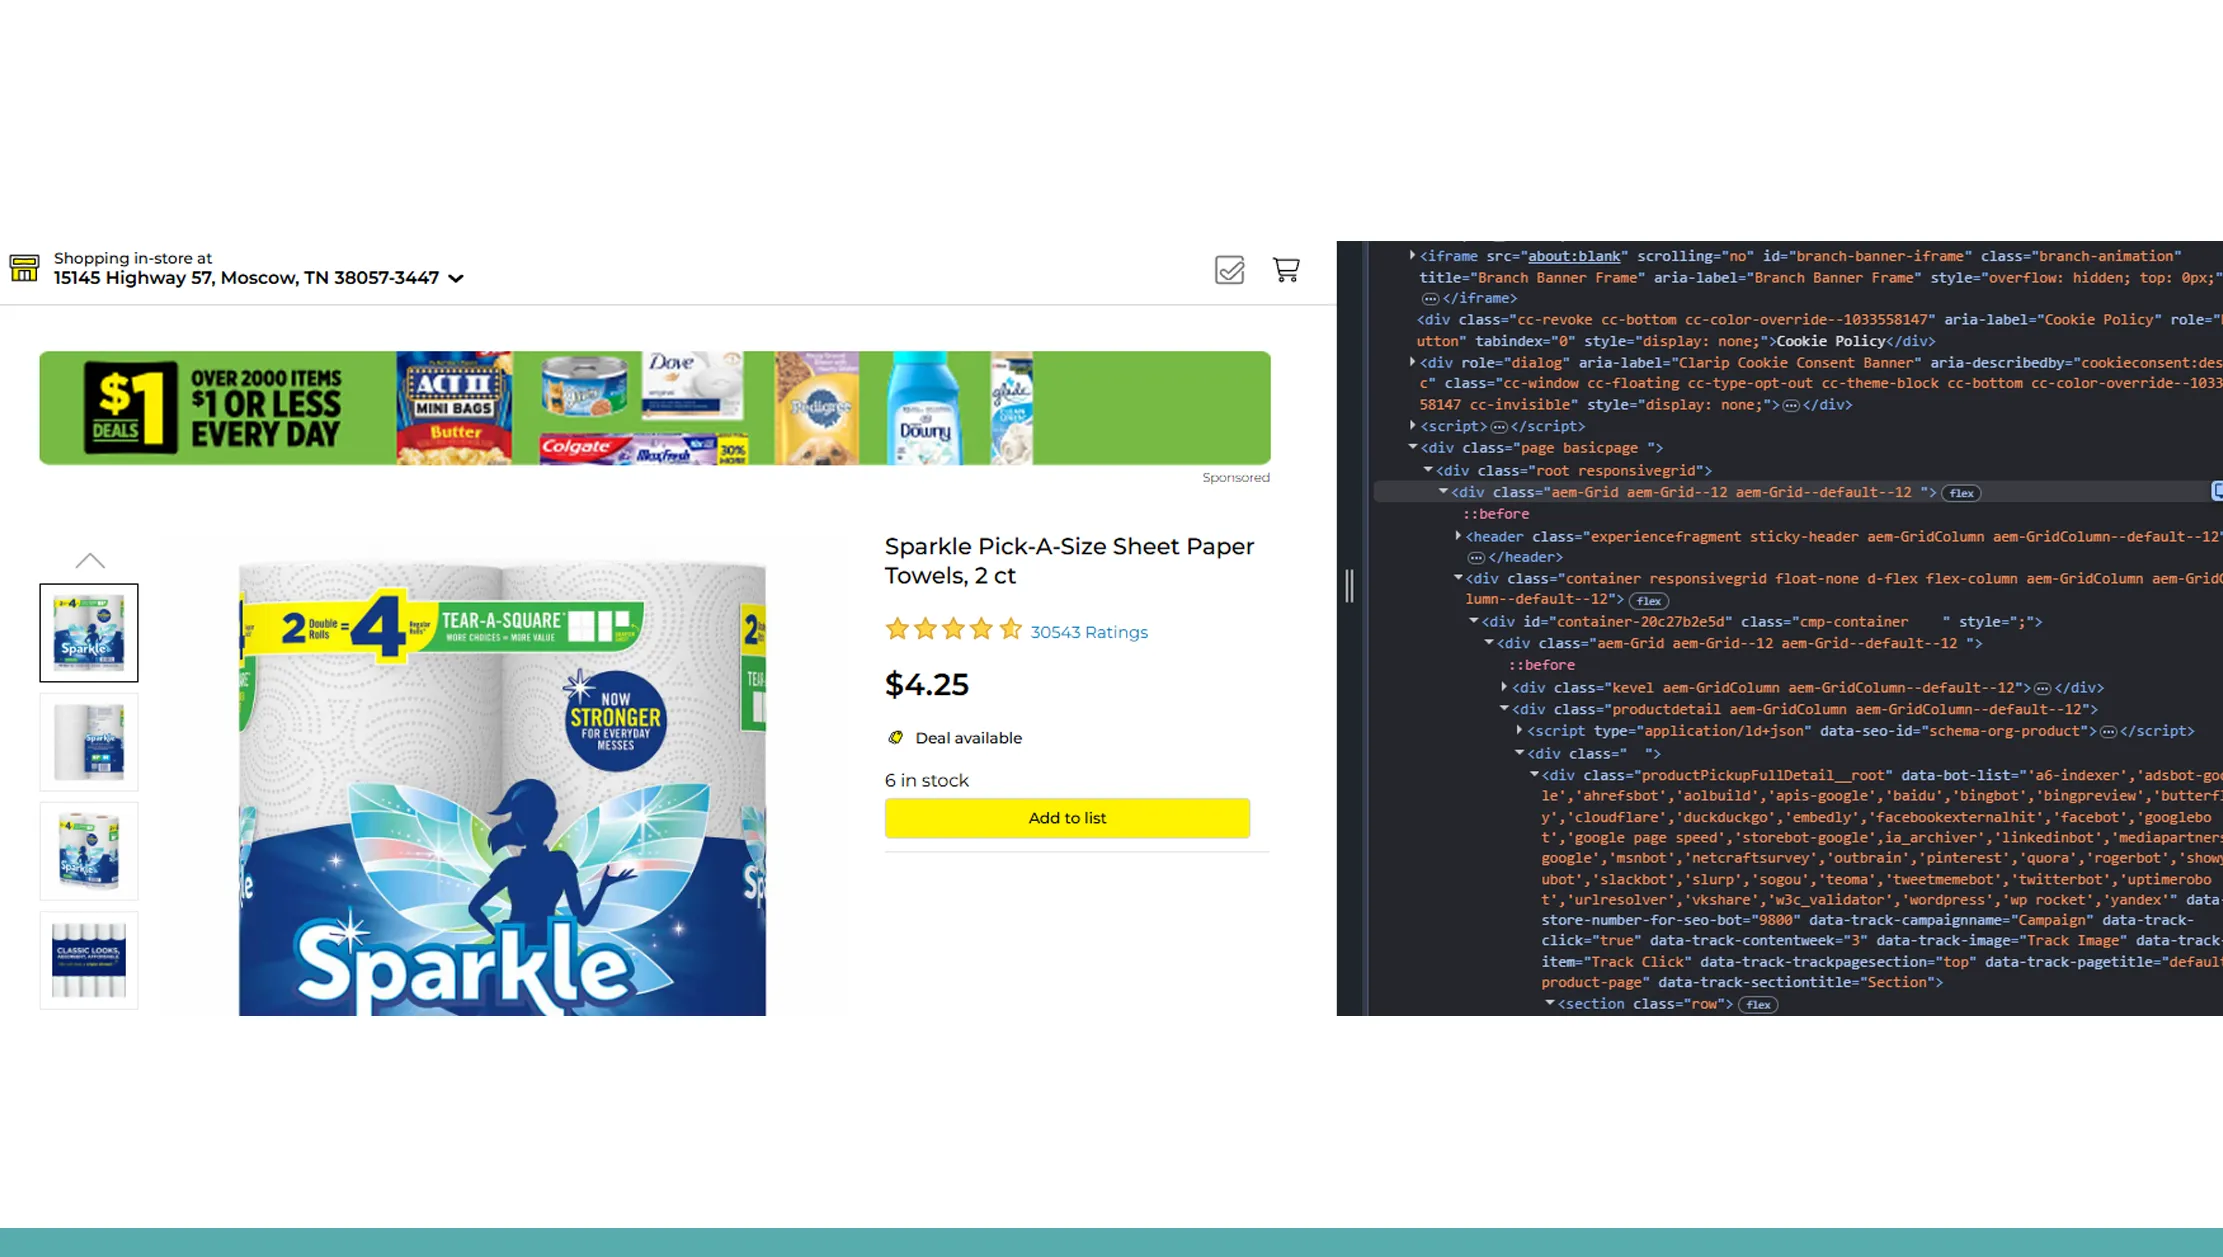This screenshot has height=1257, width=2223.
Task: Click the $1 Deals sponsored banner
Action: coord(654,408)
